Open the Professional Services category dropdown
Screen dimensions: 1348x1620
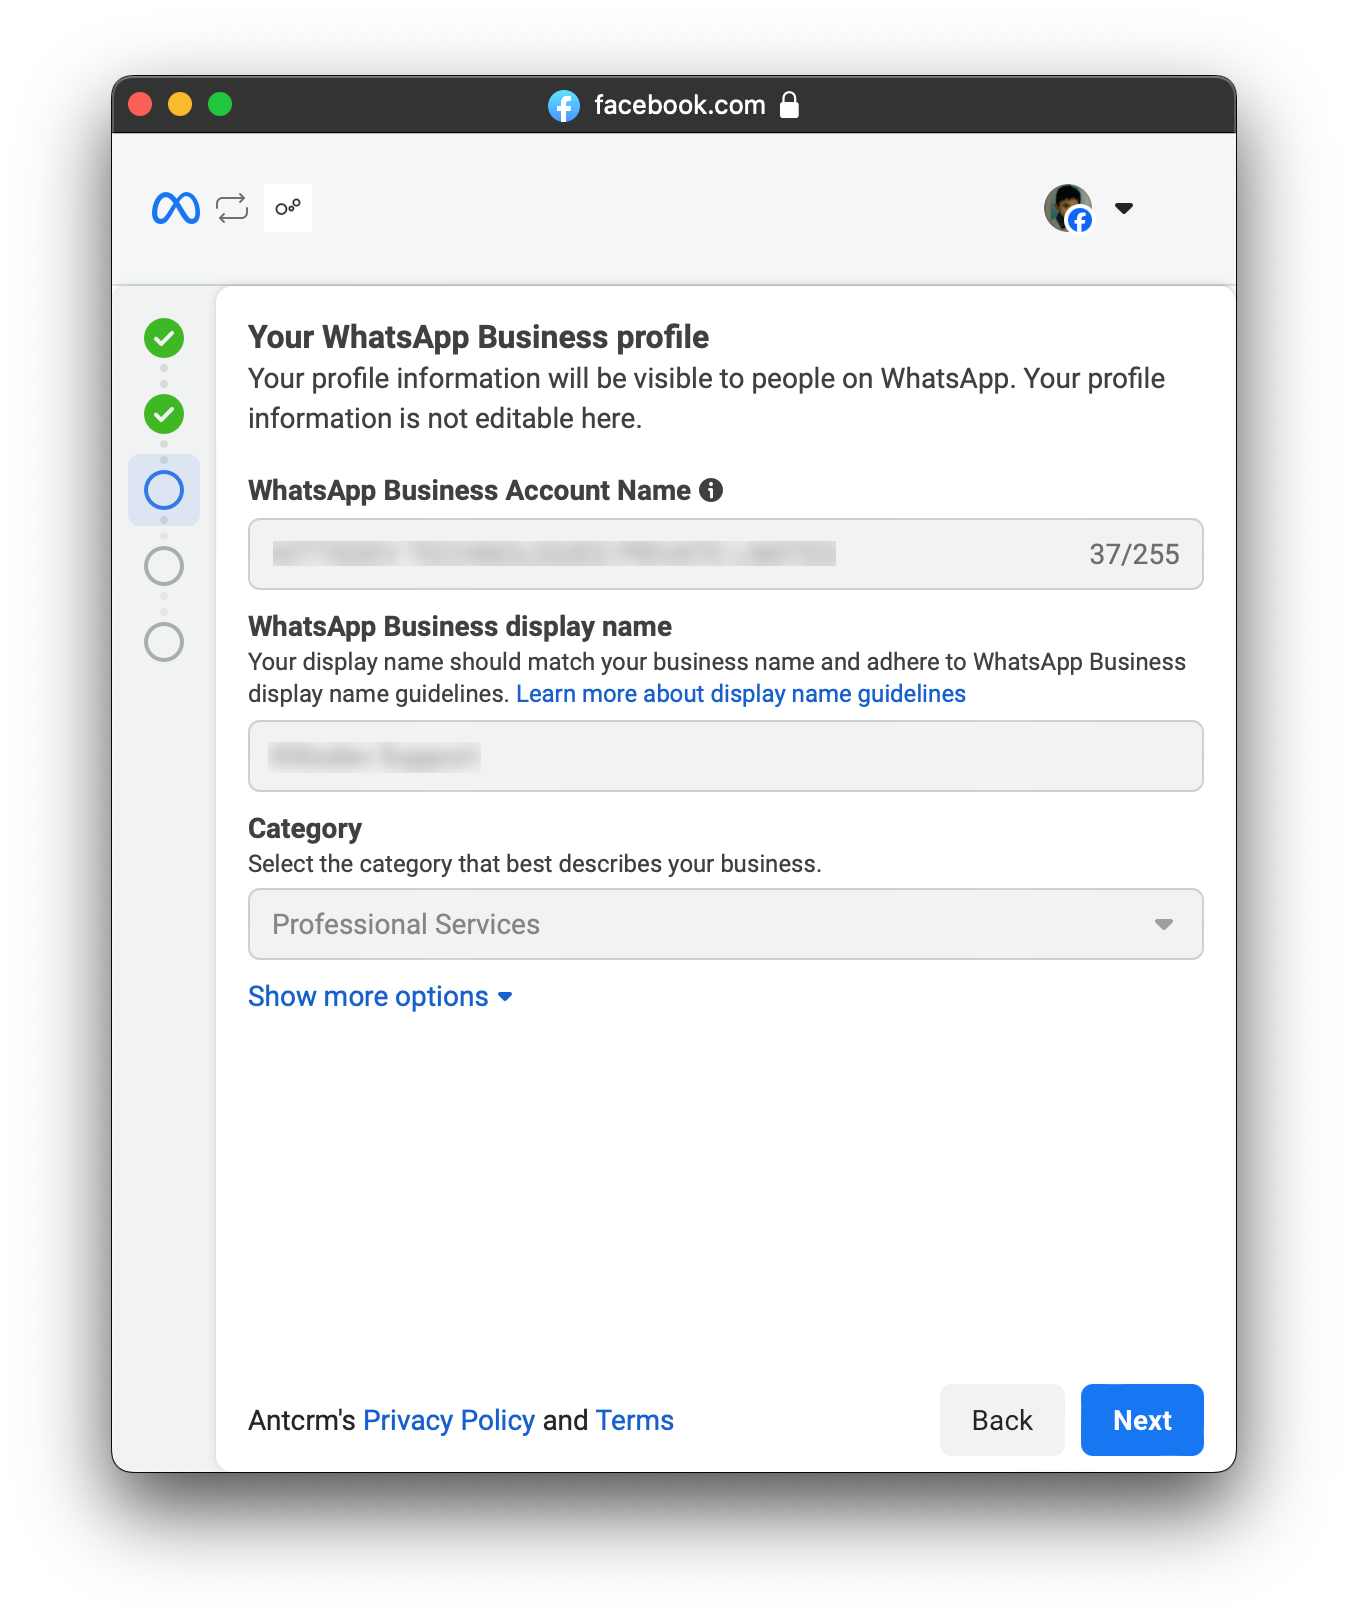tap(725, 924)
